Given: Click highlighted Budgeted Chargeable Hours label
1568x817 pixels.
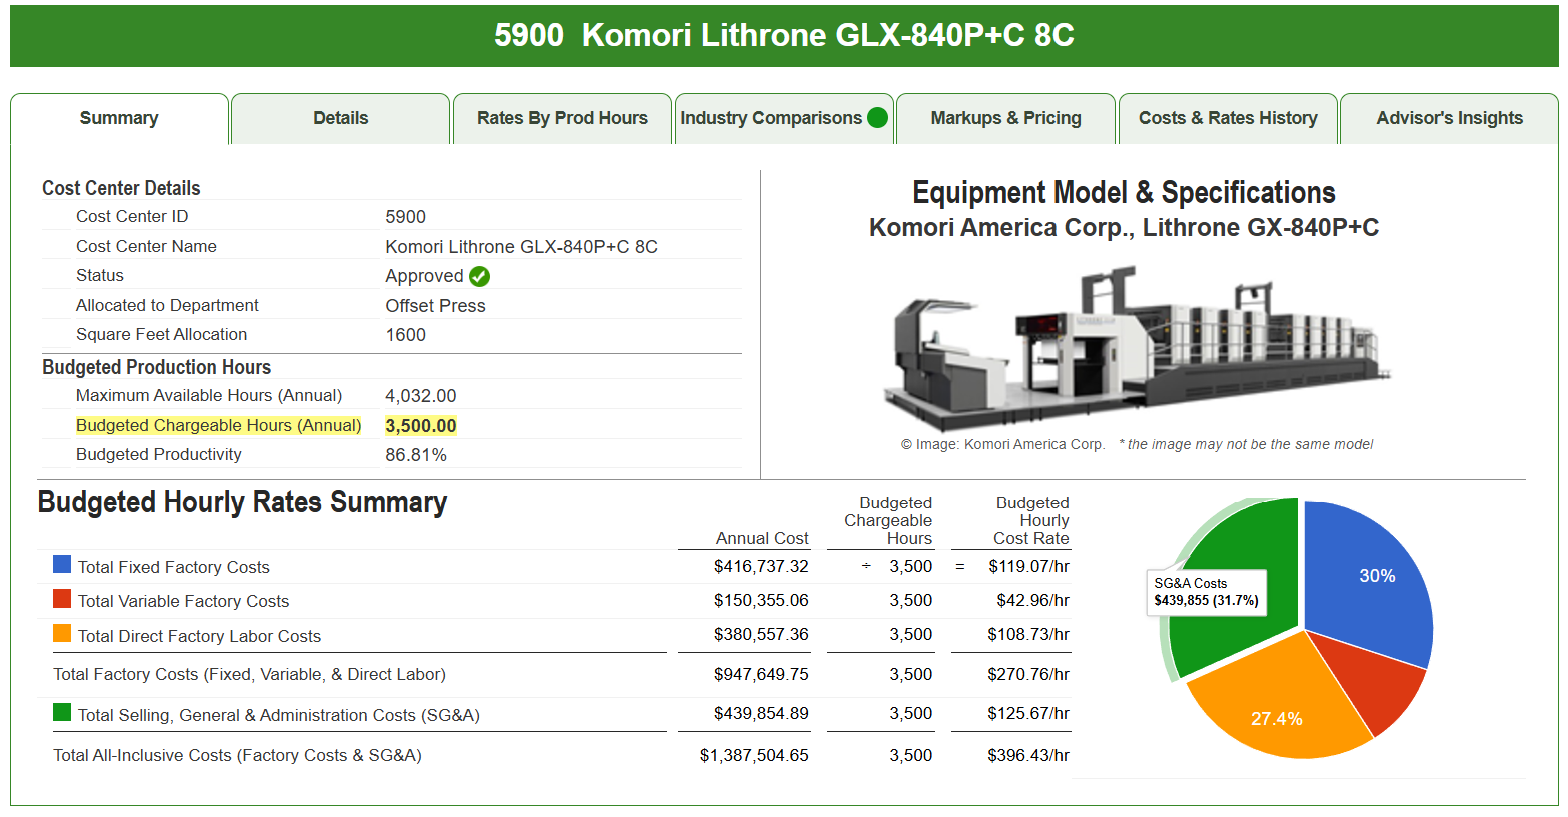Looking at the screenshot, I should pos(219,425).
